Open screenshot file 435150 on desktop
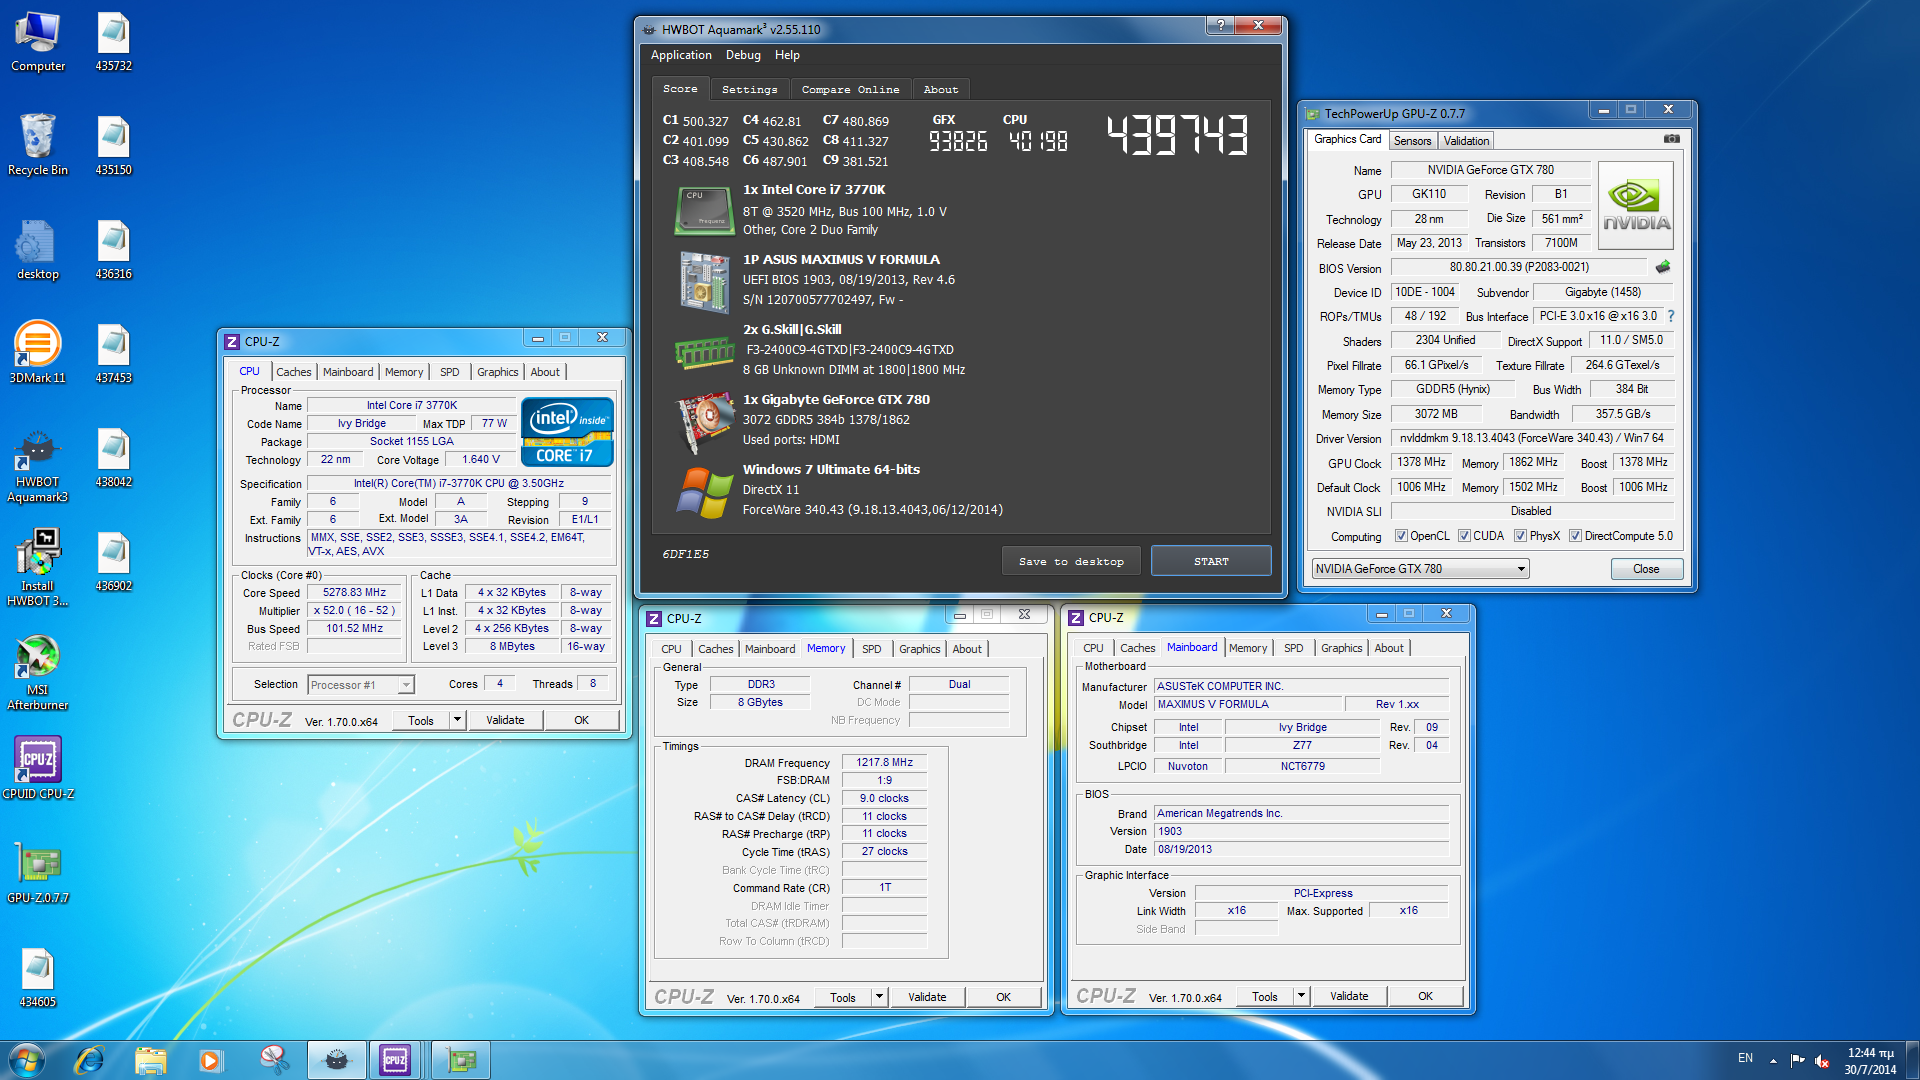Screen dimensions: 1920x1080 click(114, 146)
